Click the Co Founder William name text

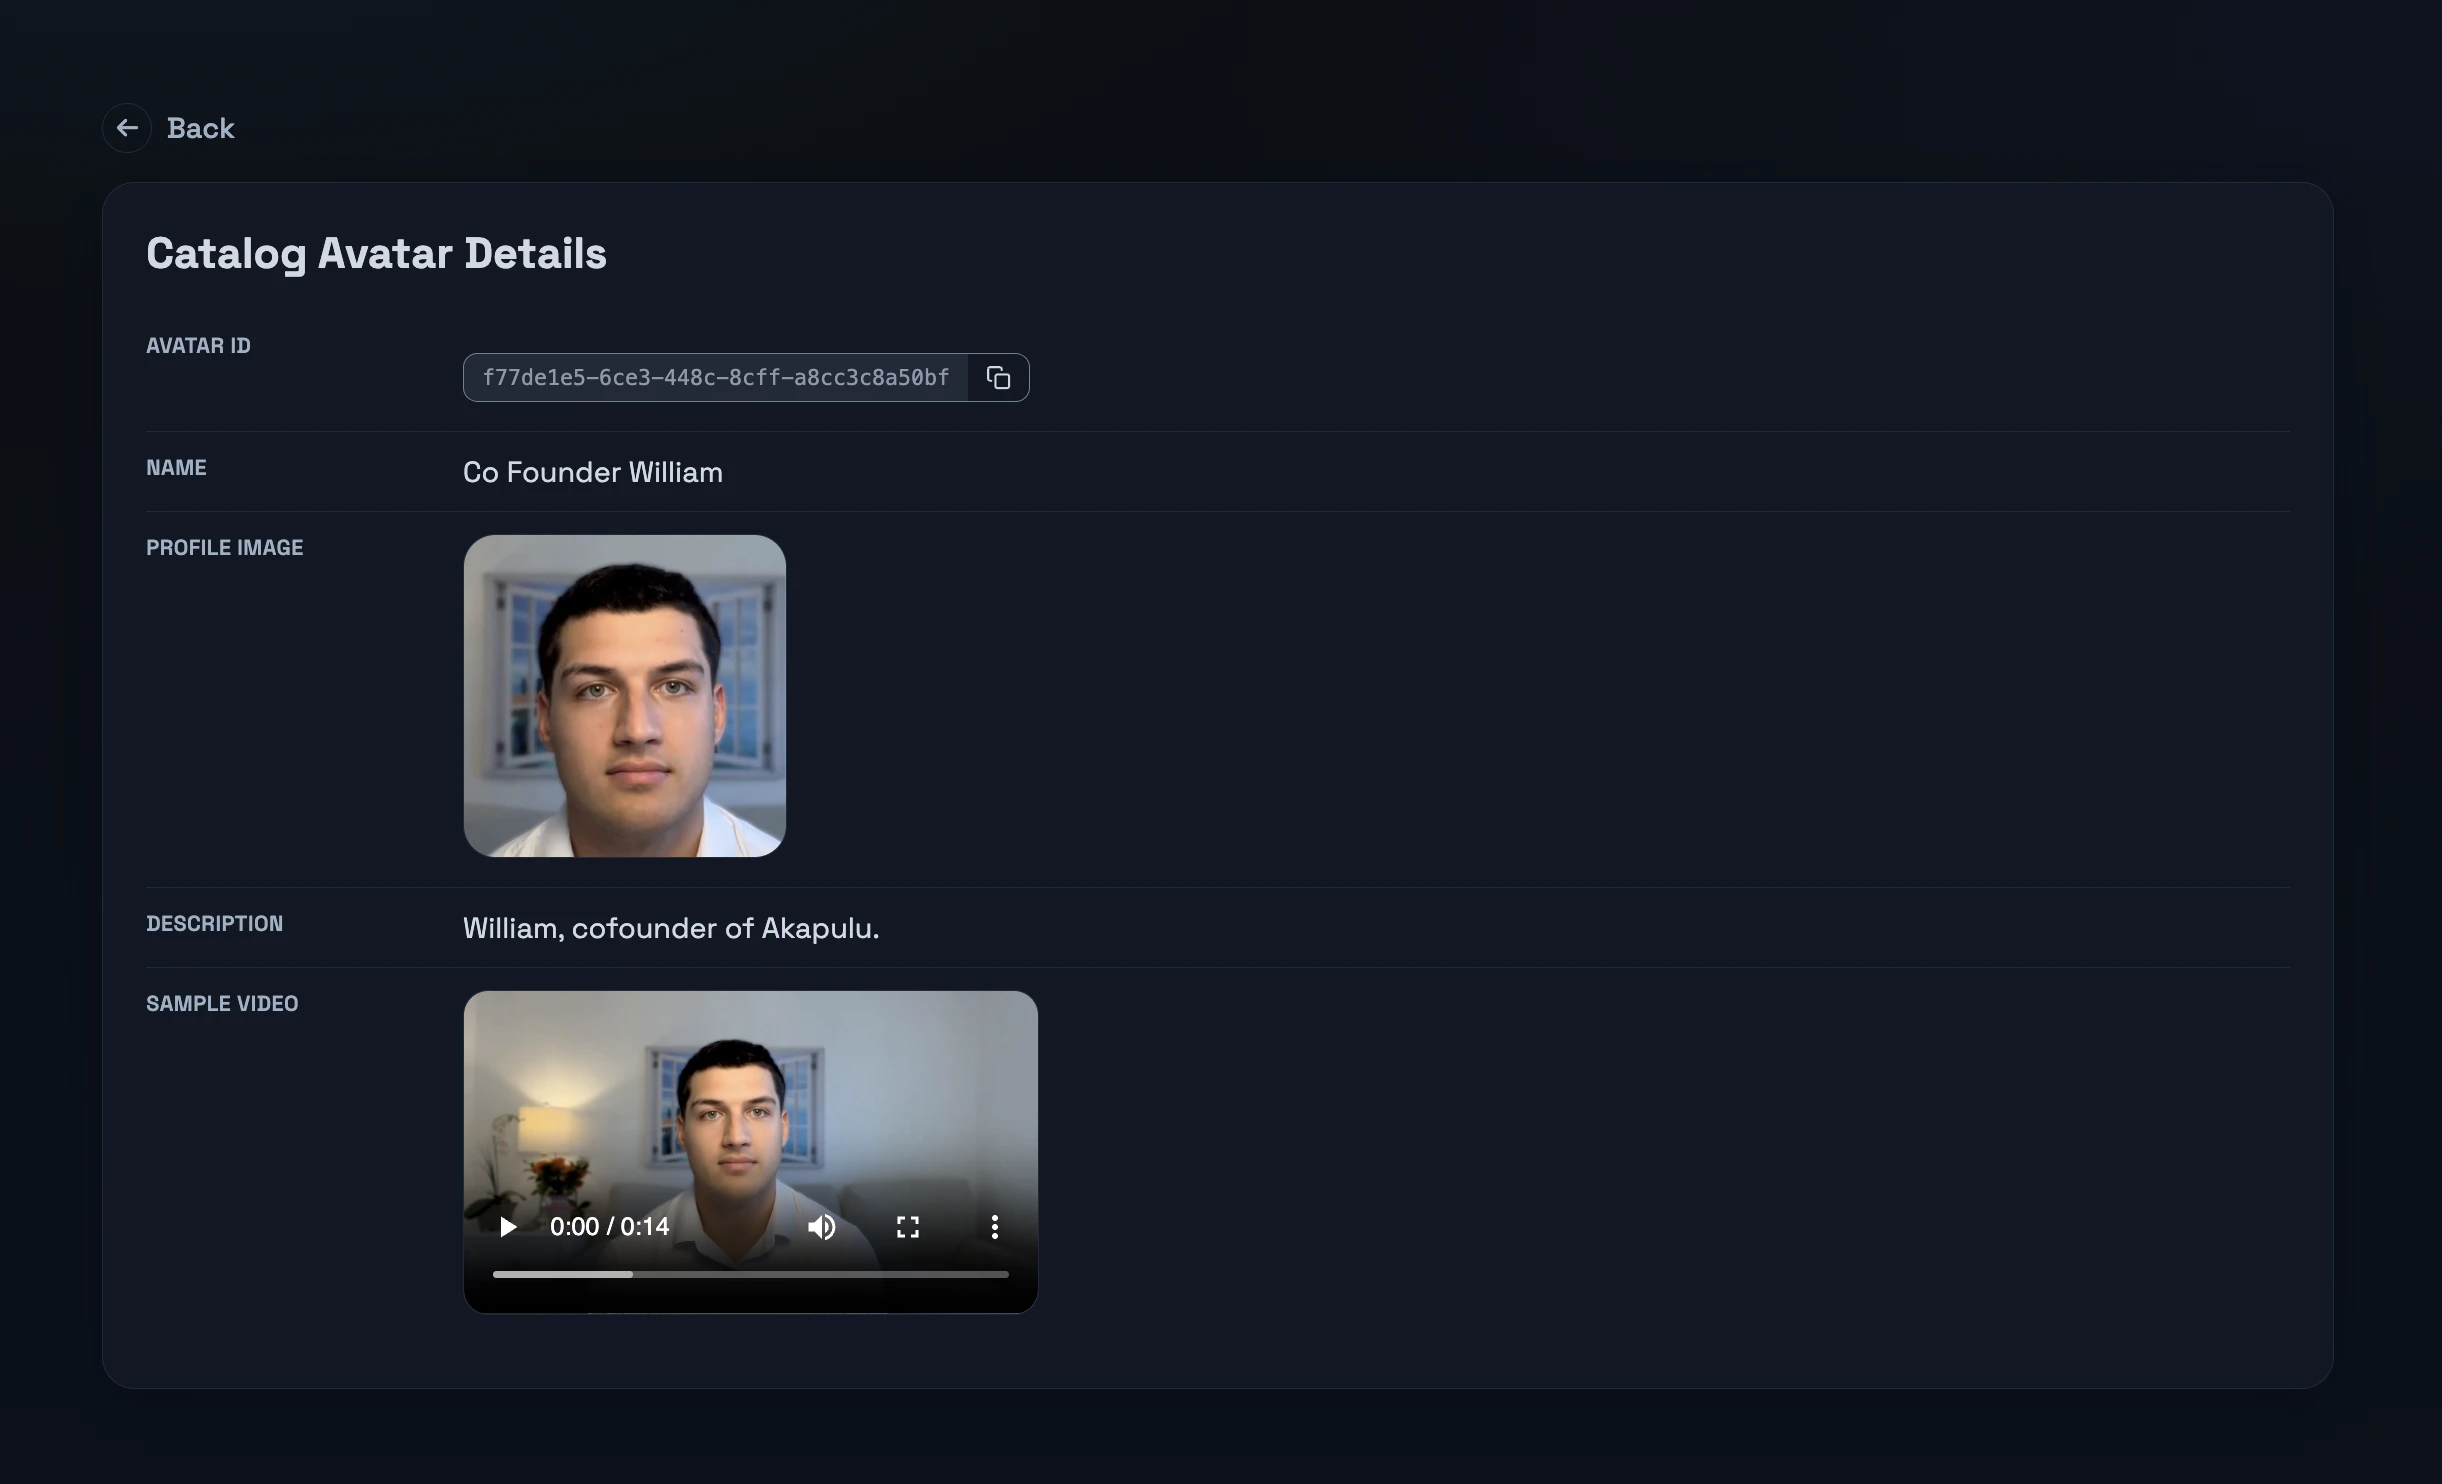click(x=592, y=472)
